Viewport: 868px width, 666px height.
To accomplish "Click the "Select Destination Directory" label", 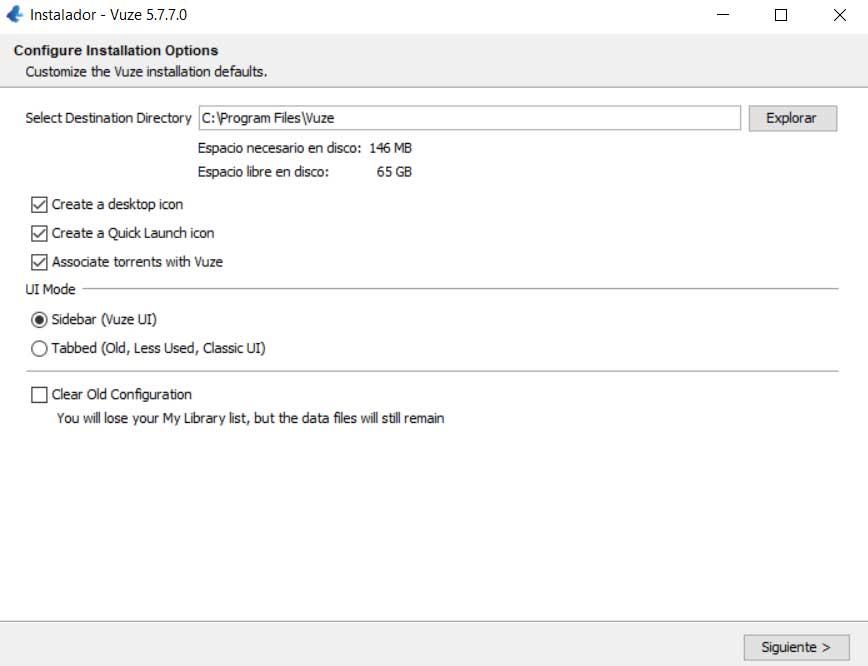I will click(108, 118).
